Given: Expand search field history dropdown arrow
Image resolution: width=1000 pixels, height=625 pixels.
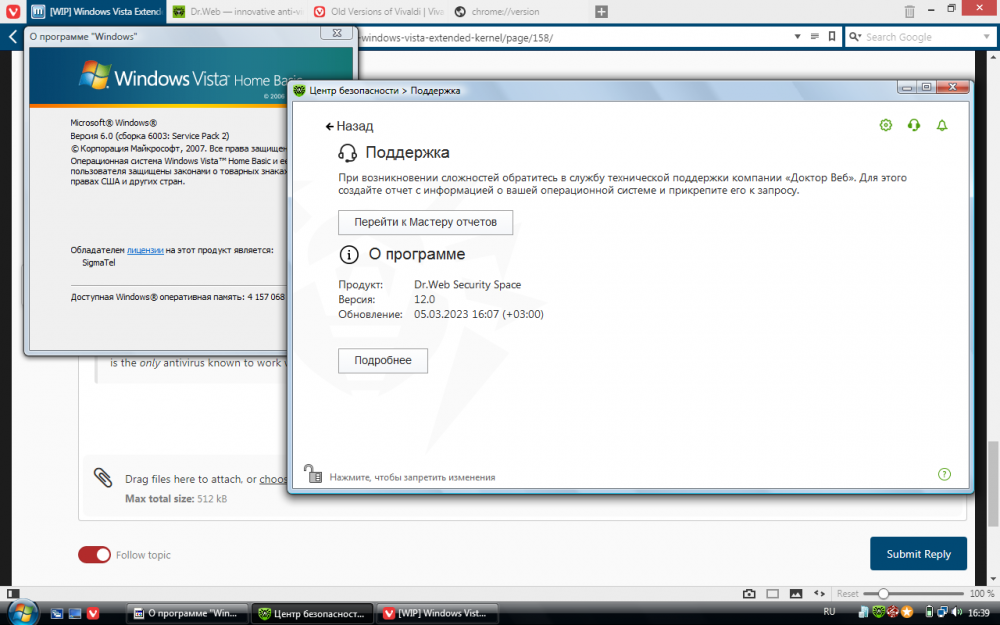Looking at the screenshot, I should [987, 37].
